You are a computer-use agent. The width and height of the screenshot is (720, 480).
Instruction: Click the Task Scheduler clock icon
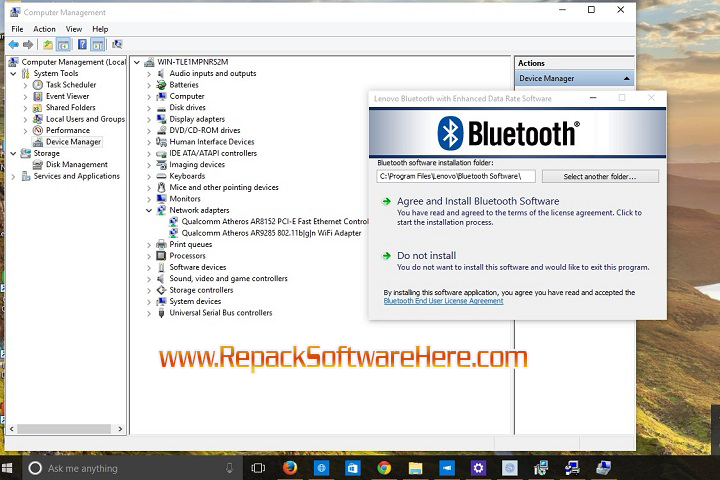click(38, 85)
